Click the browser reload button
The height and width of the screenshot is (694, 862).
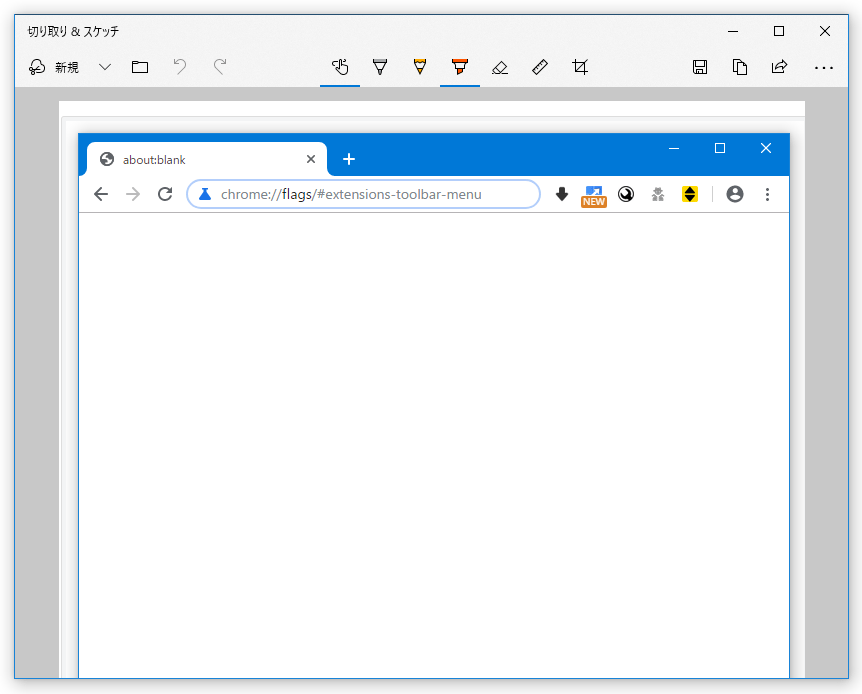165,194
